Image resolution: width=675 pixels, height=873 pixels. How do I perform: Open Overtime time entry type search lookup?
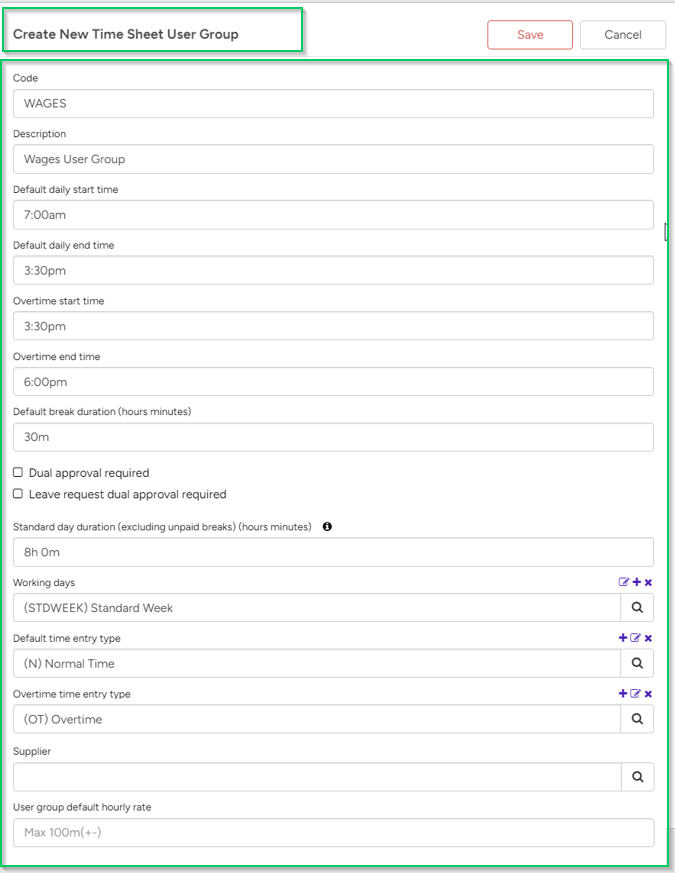(637, 719)
